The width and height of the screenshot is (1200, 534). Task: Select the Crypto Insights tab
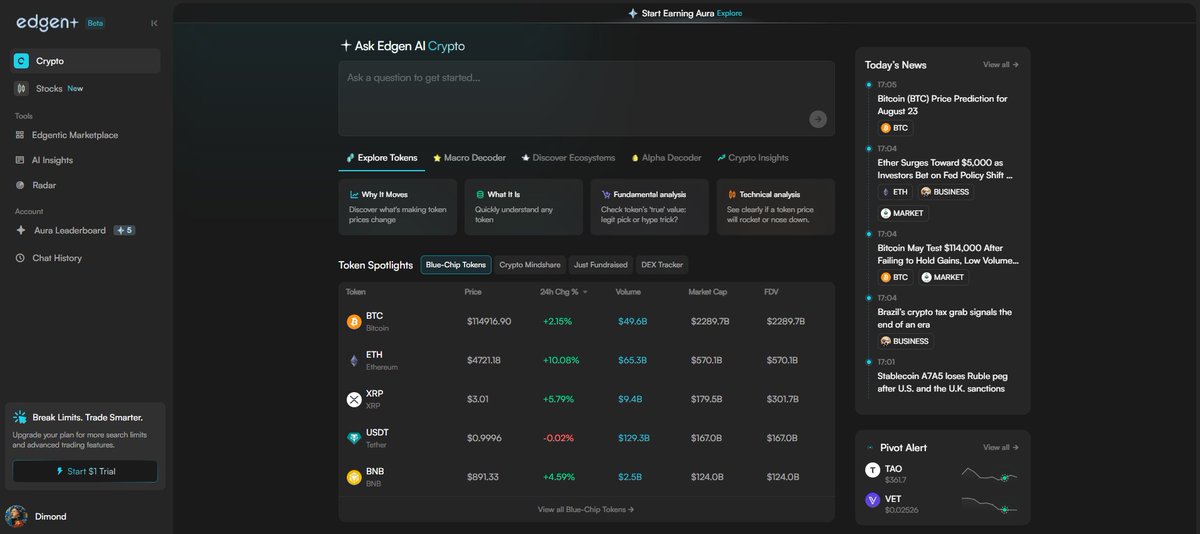click(752, 158)
